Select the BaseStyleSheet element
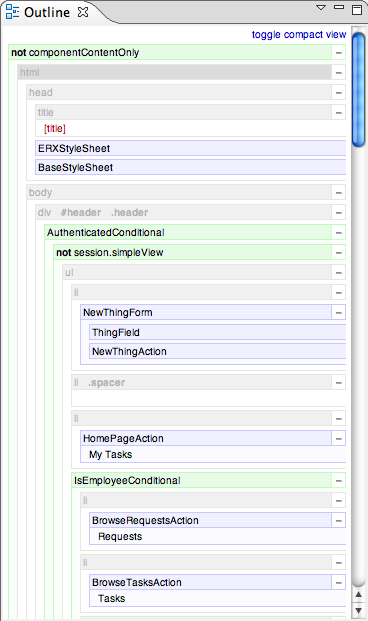The height and width of the screenshot is (621, 368). pos(191,167)
